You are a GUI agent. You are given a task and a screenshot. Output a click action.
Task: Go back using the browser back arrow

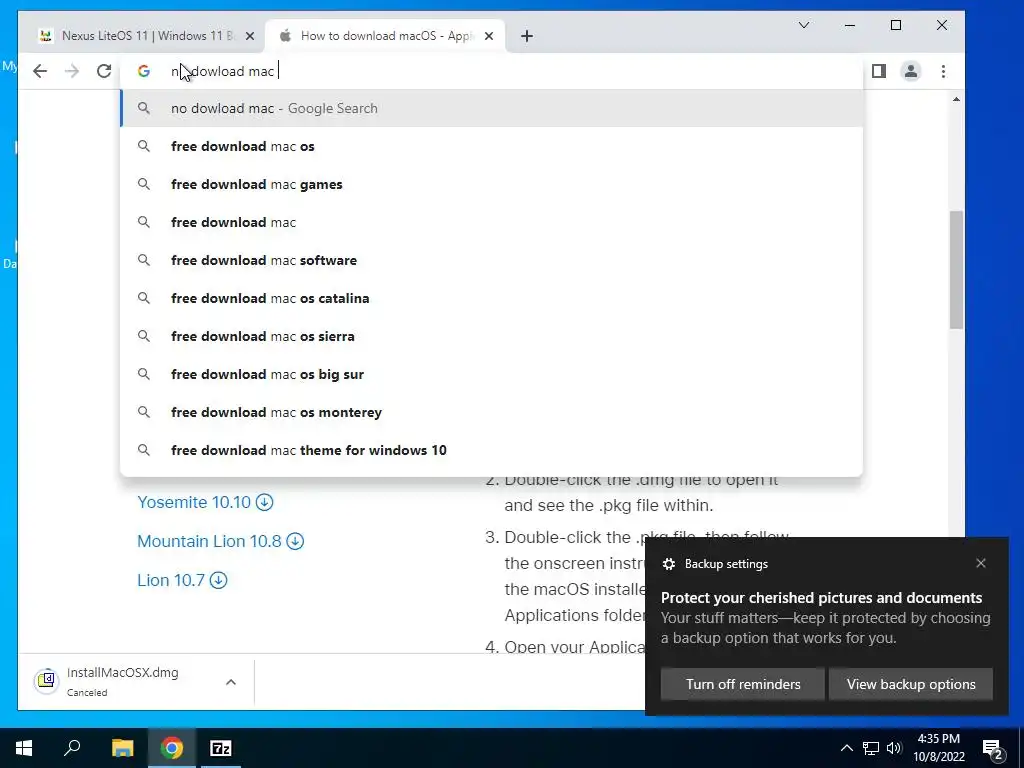[x=40, y=71]
